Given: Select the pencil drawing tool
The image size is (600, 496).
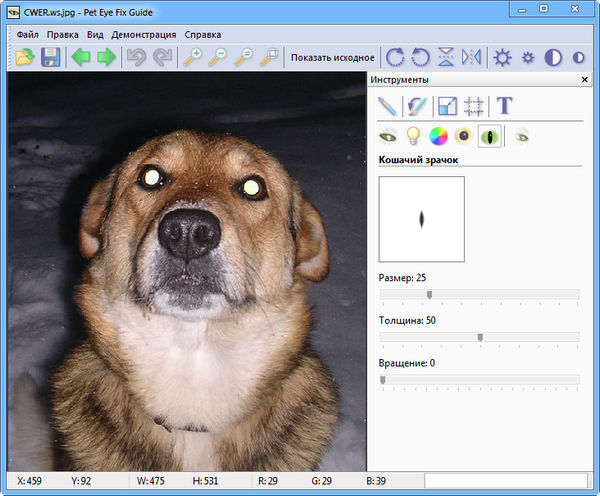Looking at the screenshot, I should (x=388, y=105).
